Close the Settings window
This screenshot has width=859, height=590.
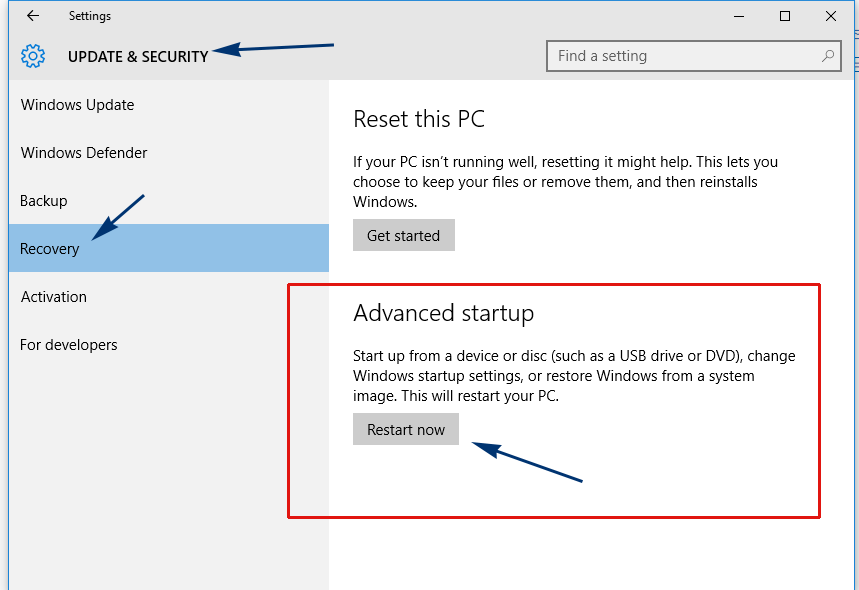pyautogui.click(x=831, y=16)
